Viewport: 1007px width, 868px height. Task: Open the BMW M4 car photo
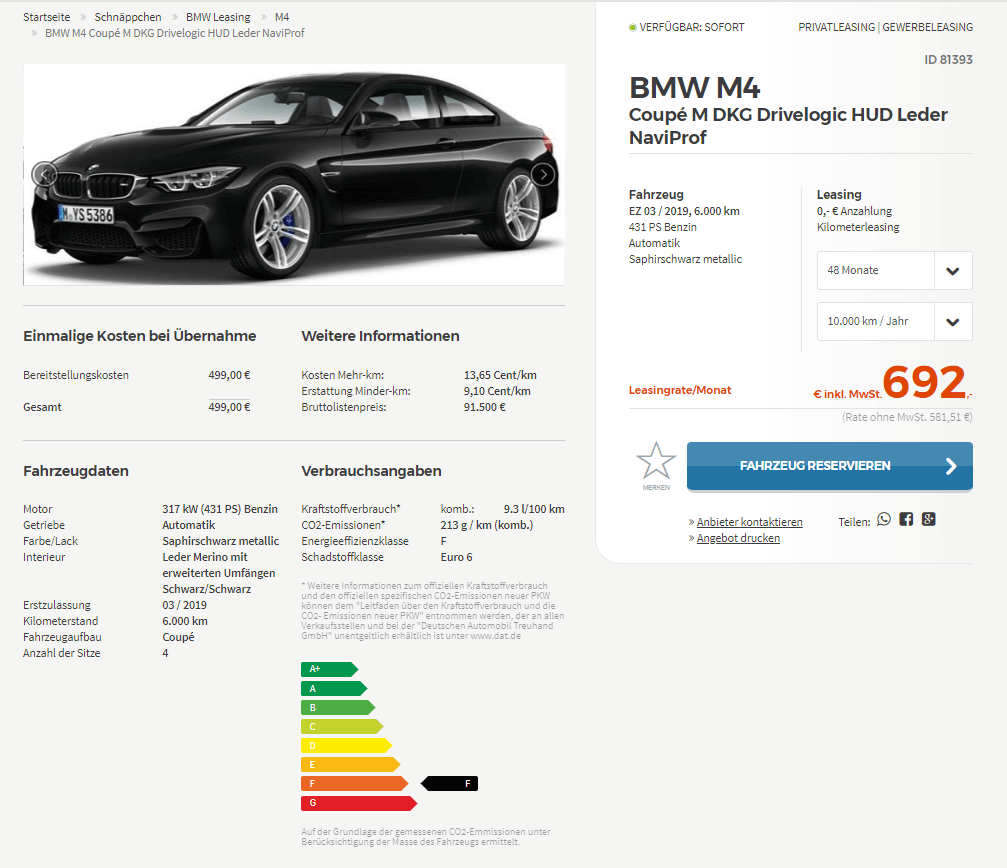pyautogui.click(x=294, y=174)
